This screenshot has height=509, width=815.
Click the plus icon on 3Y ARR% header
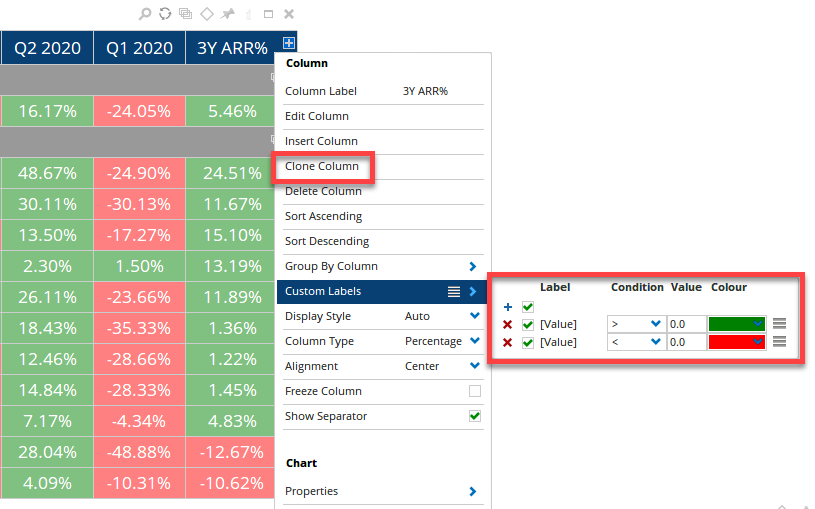click(289, 43)
